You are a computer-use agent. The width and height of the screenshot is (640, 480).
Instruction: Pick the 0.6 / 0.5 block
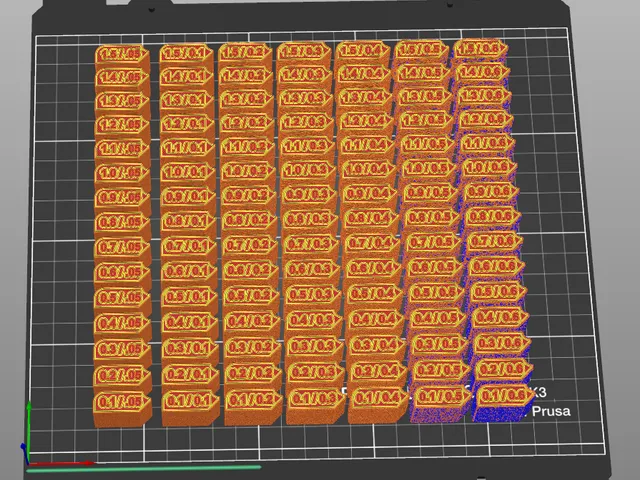point(436,267)
